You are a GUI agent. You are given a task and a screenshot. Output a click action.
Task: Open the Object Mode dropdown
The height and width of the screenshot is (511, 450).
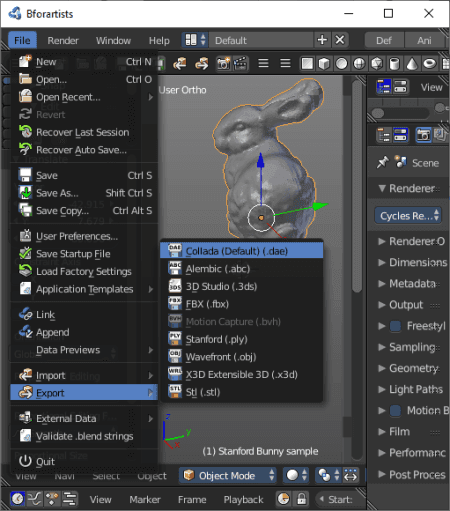pos(228,475)
